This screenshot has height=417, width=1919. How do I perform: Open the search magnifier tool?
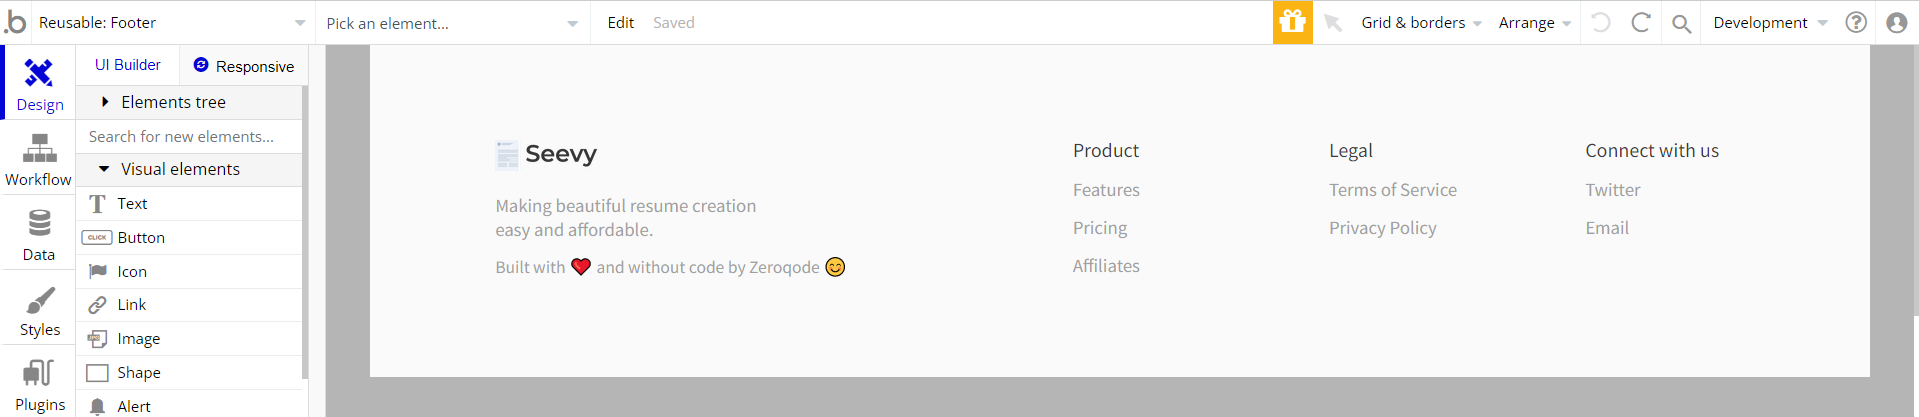tap(1681, 23)
